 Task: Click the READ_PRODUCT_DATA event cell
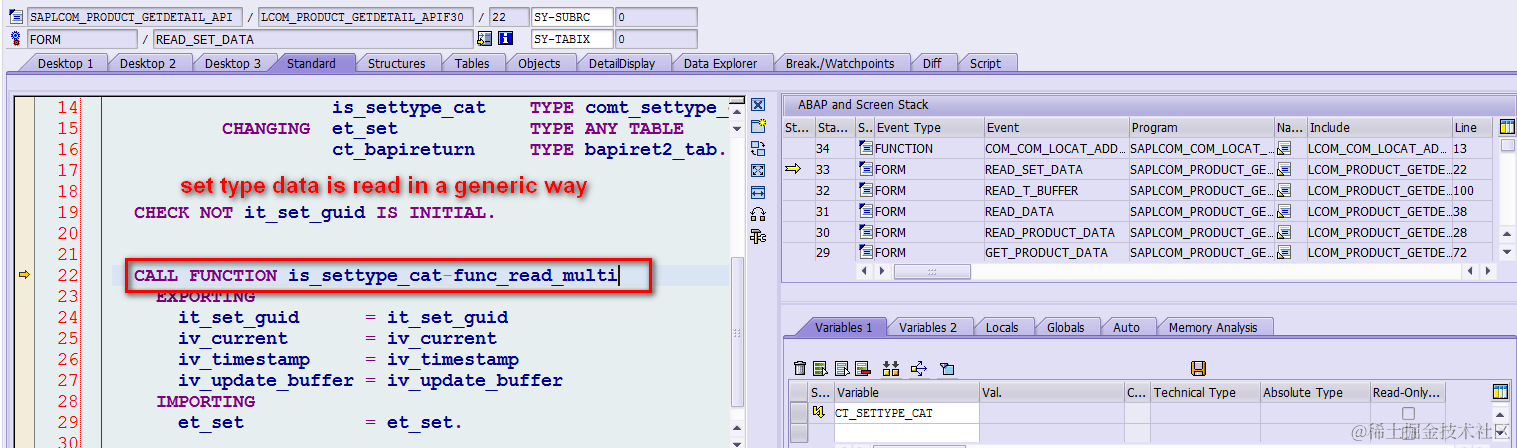point(1055,232)
